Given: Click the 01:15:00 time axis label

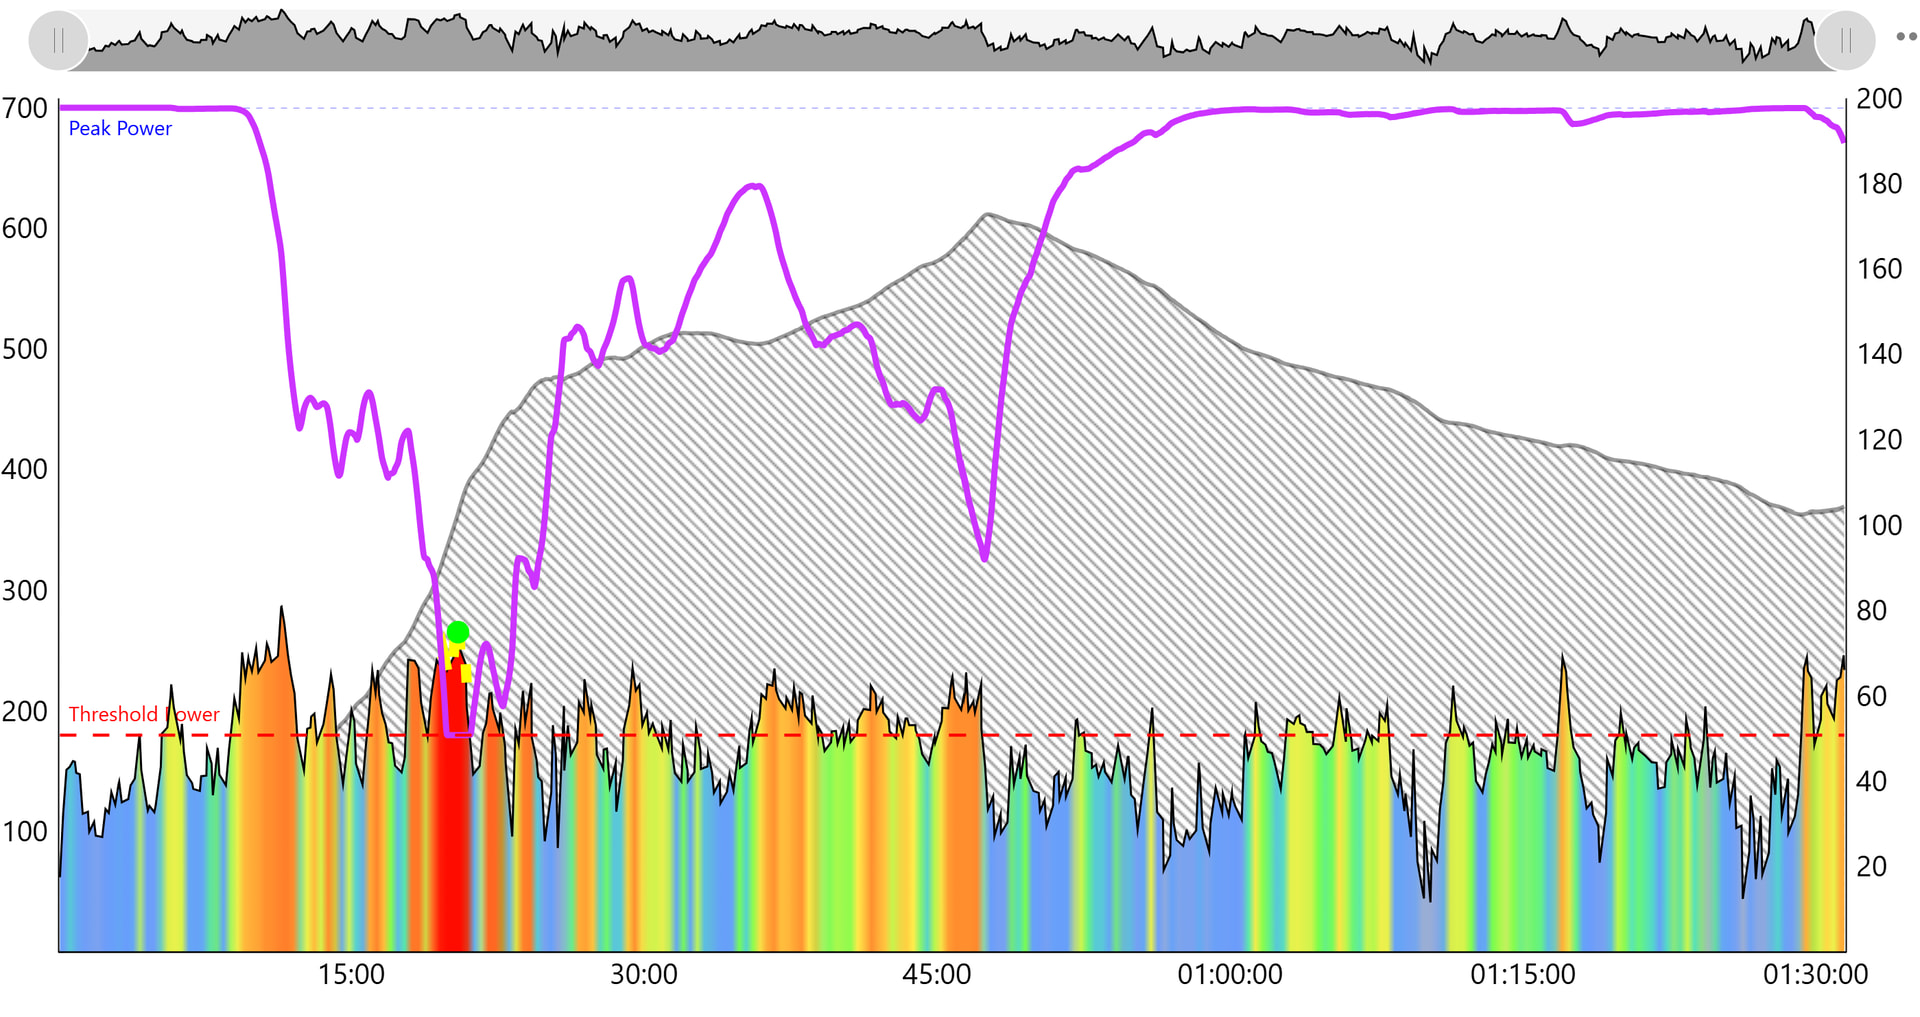Looking at the screenshot, I should (1522, 974).
